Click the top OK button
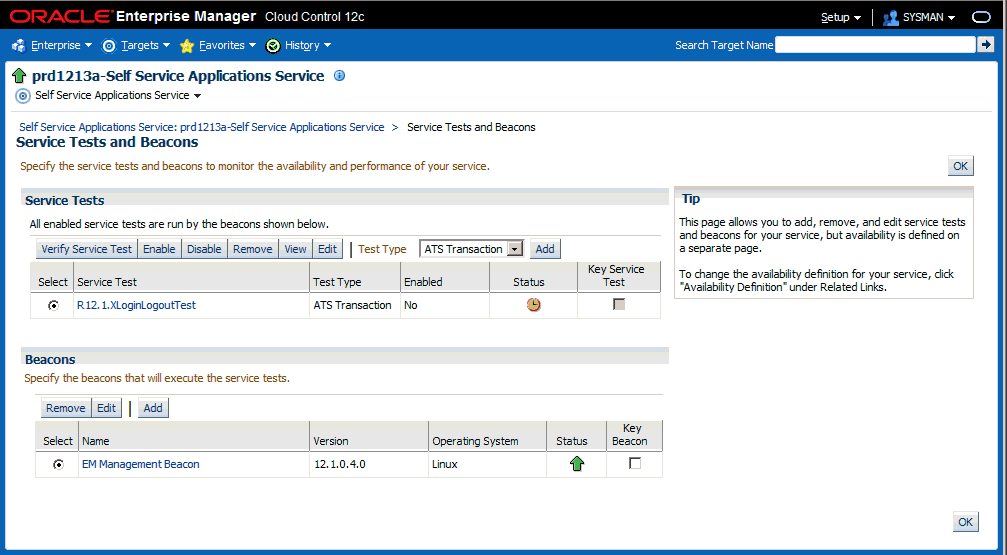The height and width of the screenshot is (555, 1007). point(960,166)
